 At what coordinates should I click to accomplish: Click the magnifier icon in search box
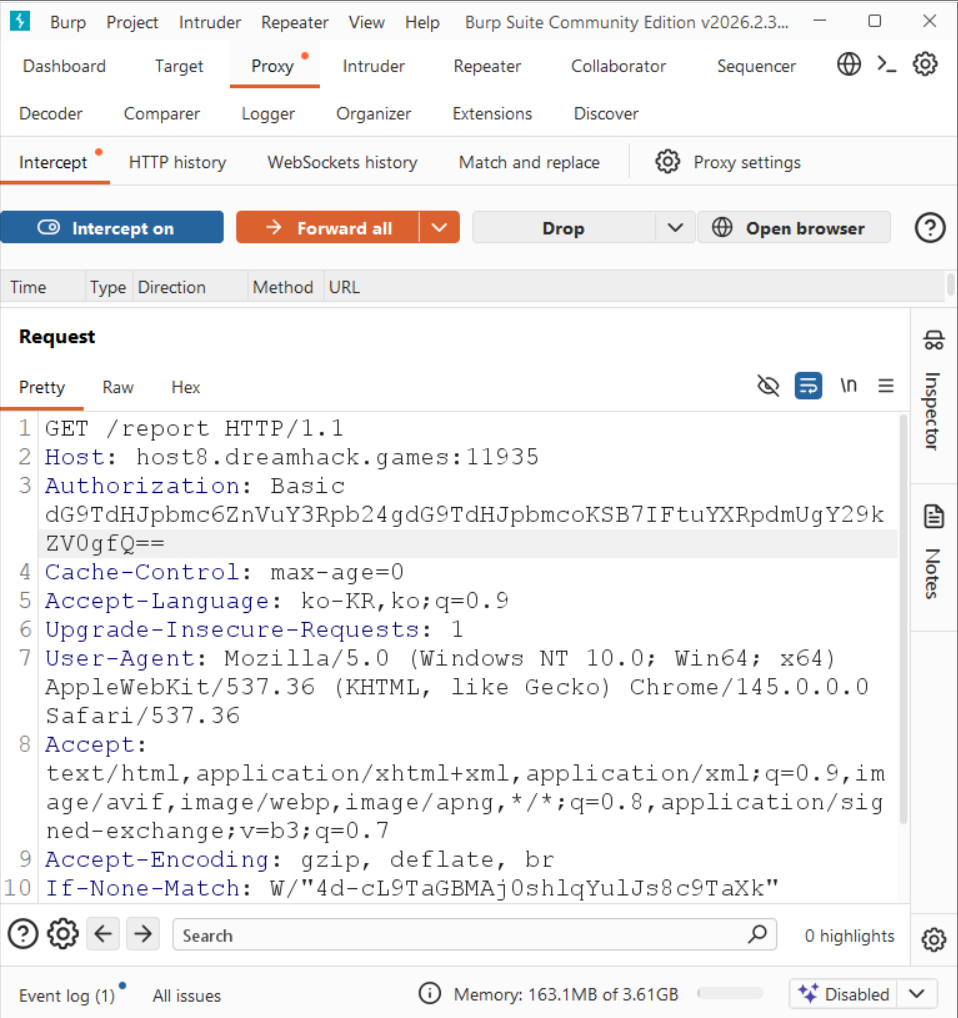point(757,934)
